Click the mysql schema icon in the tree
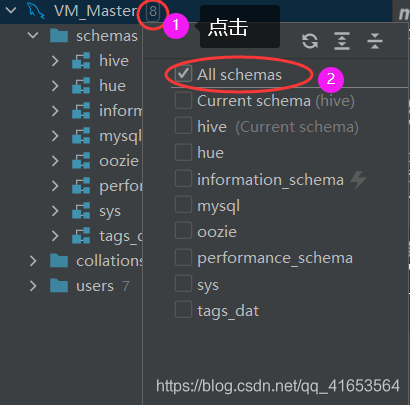The image size is (410, 405). point(81,136)
